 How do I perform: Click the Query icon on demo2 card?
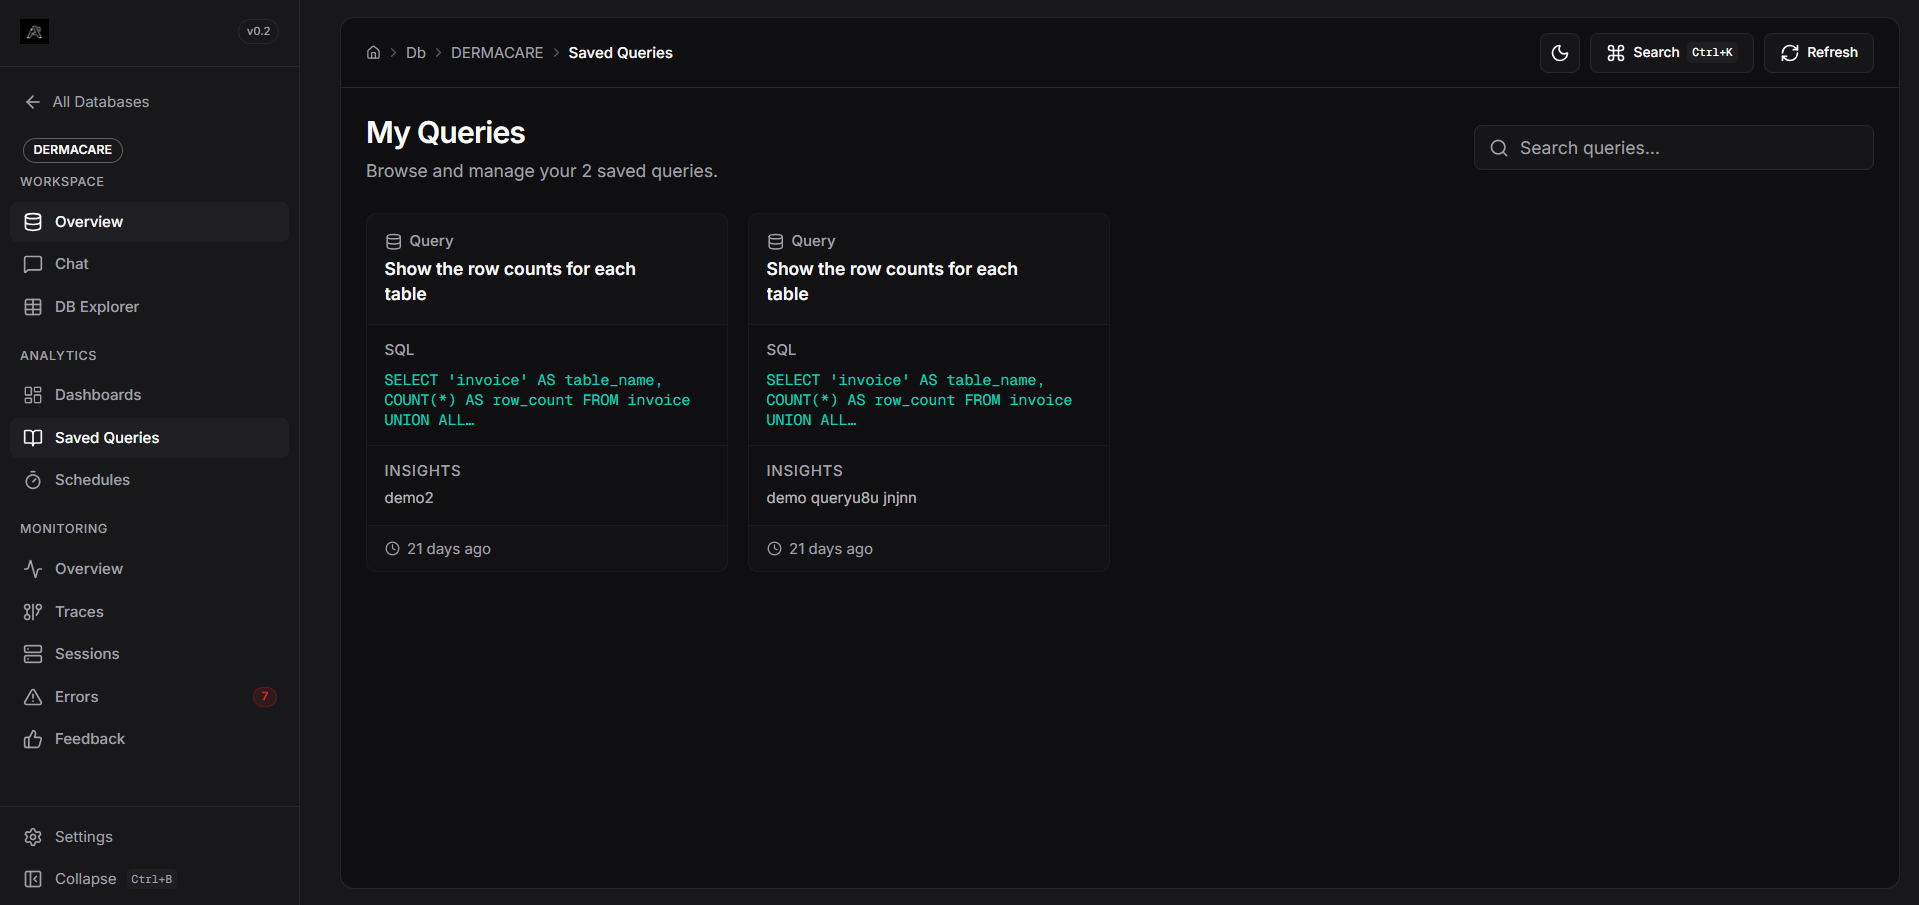pos(394,241)
